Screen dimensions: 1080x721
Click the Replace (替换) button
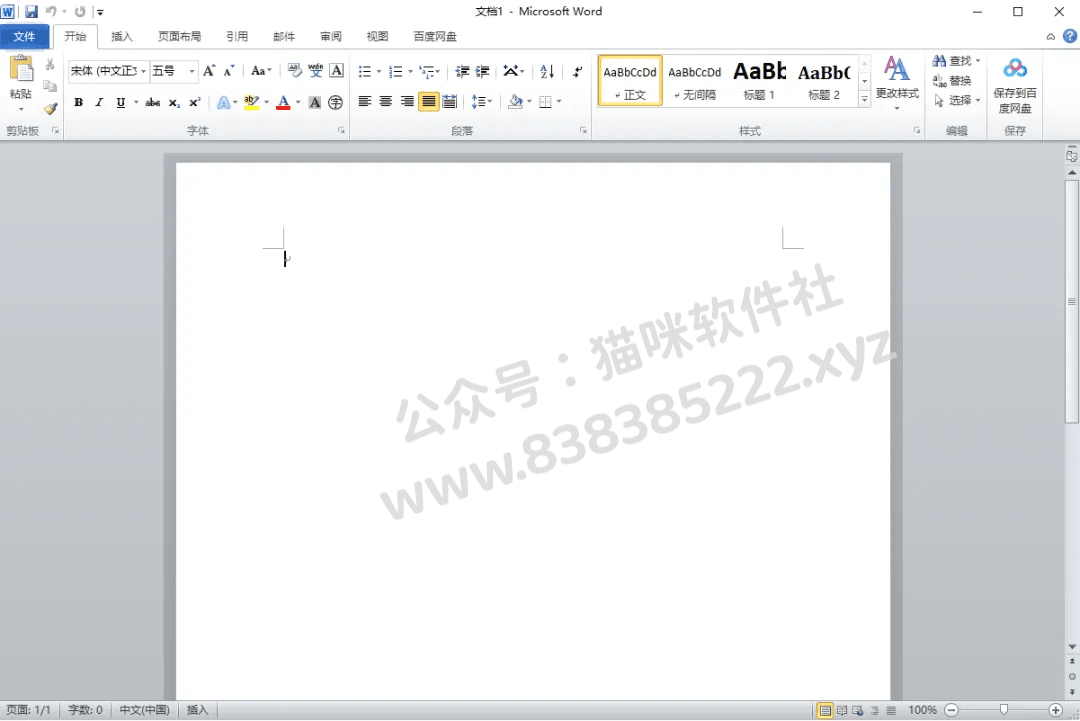click(x=953, y=81)
